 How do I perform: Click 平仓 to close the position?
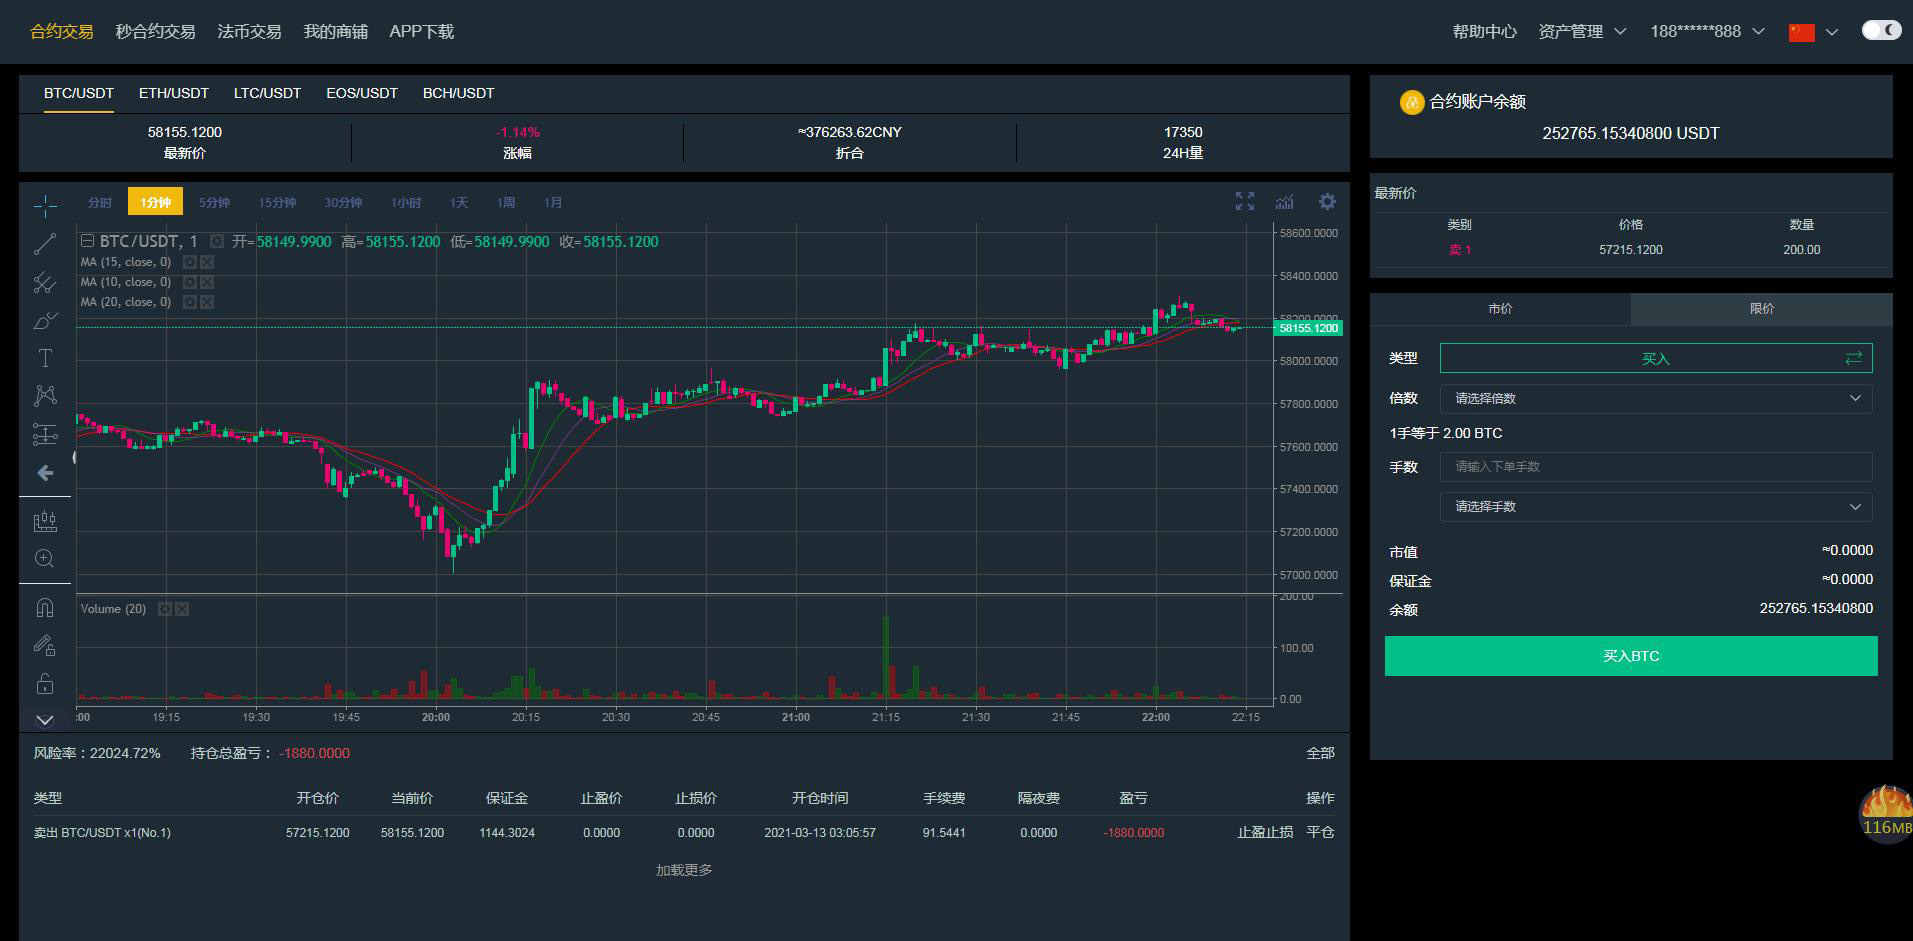tap(1320, 832)
